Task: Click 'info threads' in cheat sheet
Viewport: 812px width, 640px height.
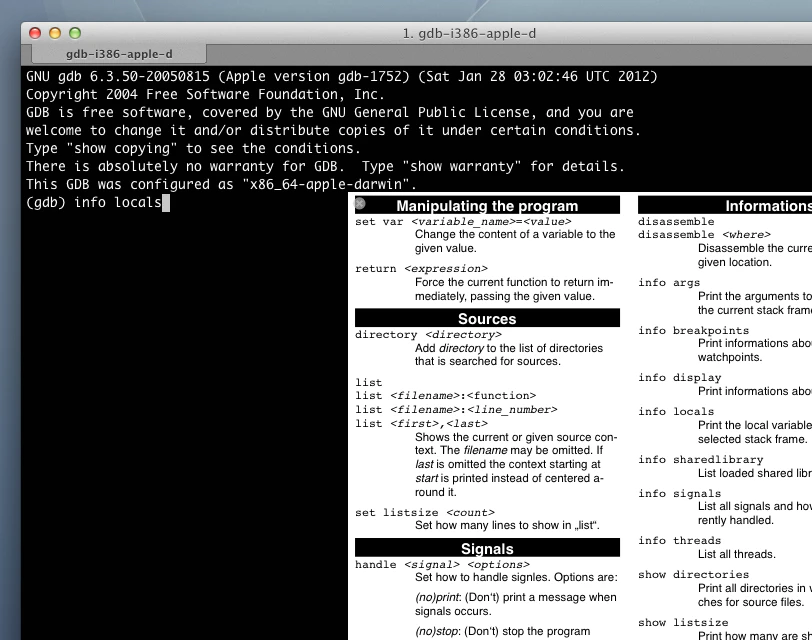Action: click(x=679, y=541)
